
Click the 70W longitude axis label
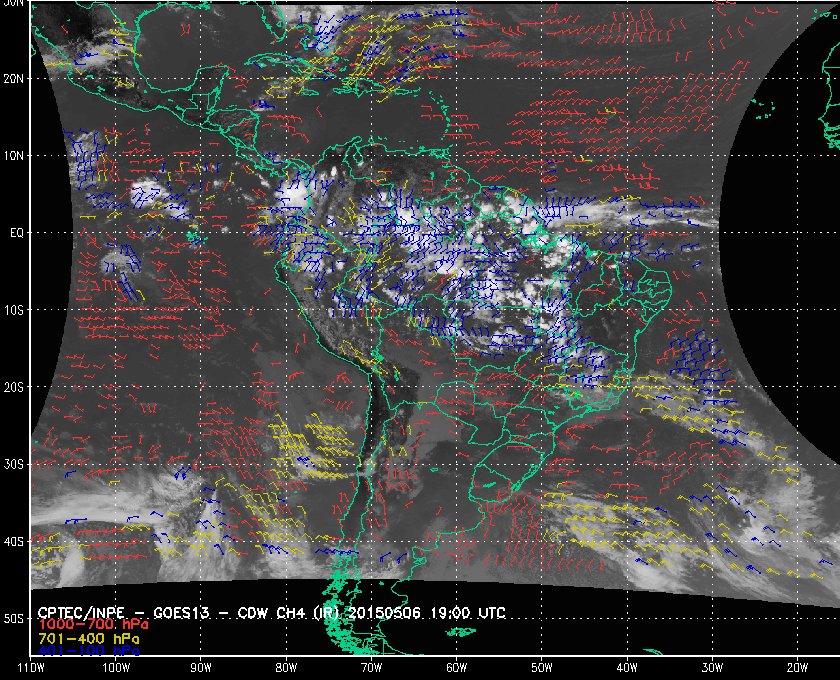click(x=371, y=666)
